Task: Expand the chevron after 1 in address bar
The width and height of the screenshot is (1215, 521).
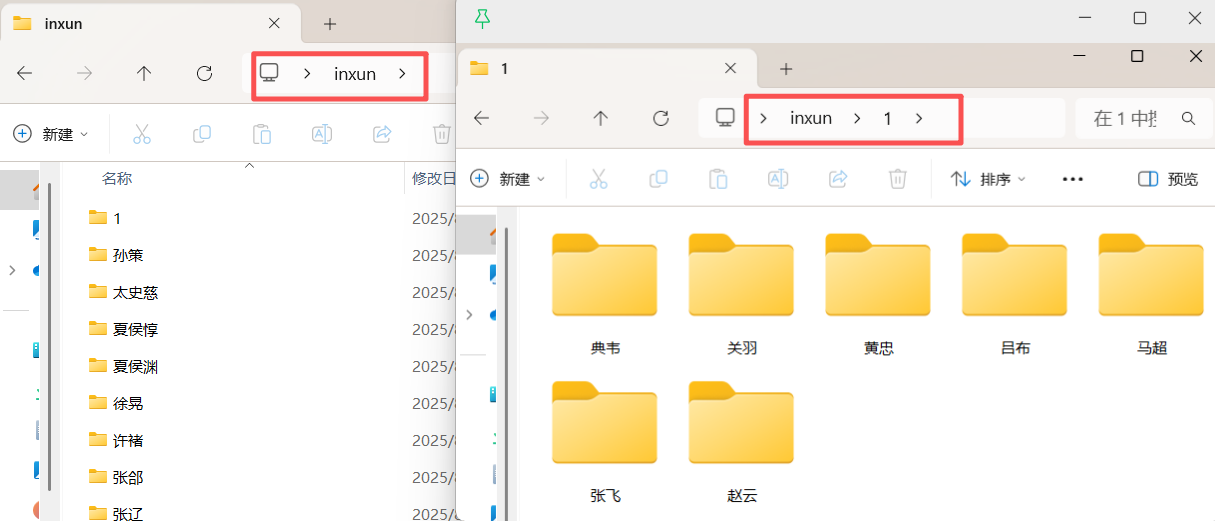Action: point(919,118)
